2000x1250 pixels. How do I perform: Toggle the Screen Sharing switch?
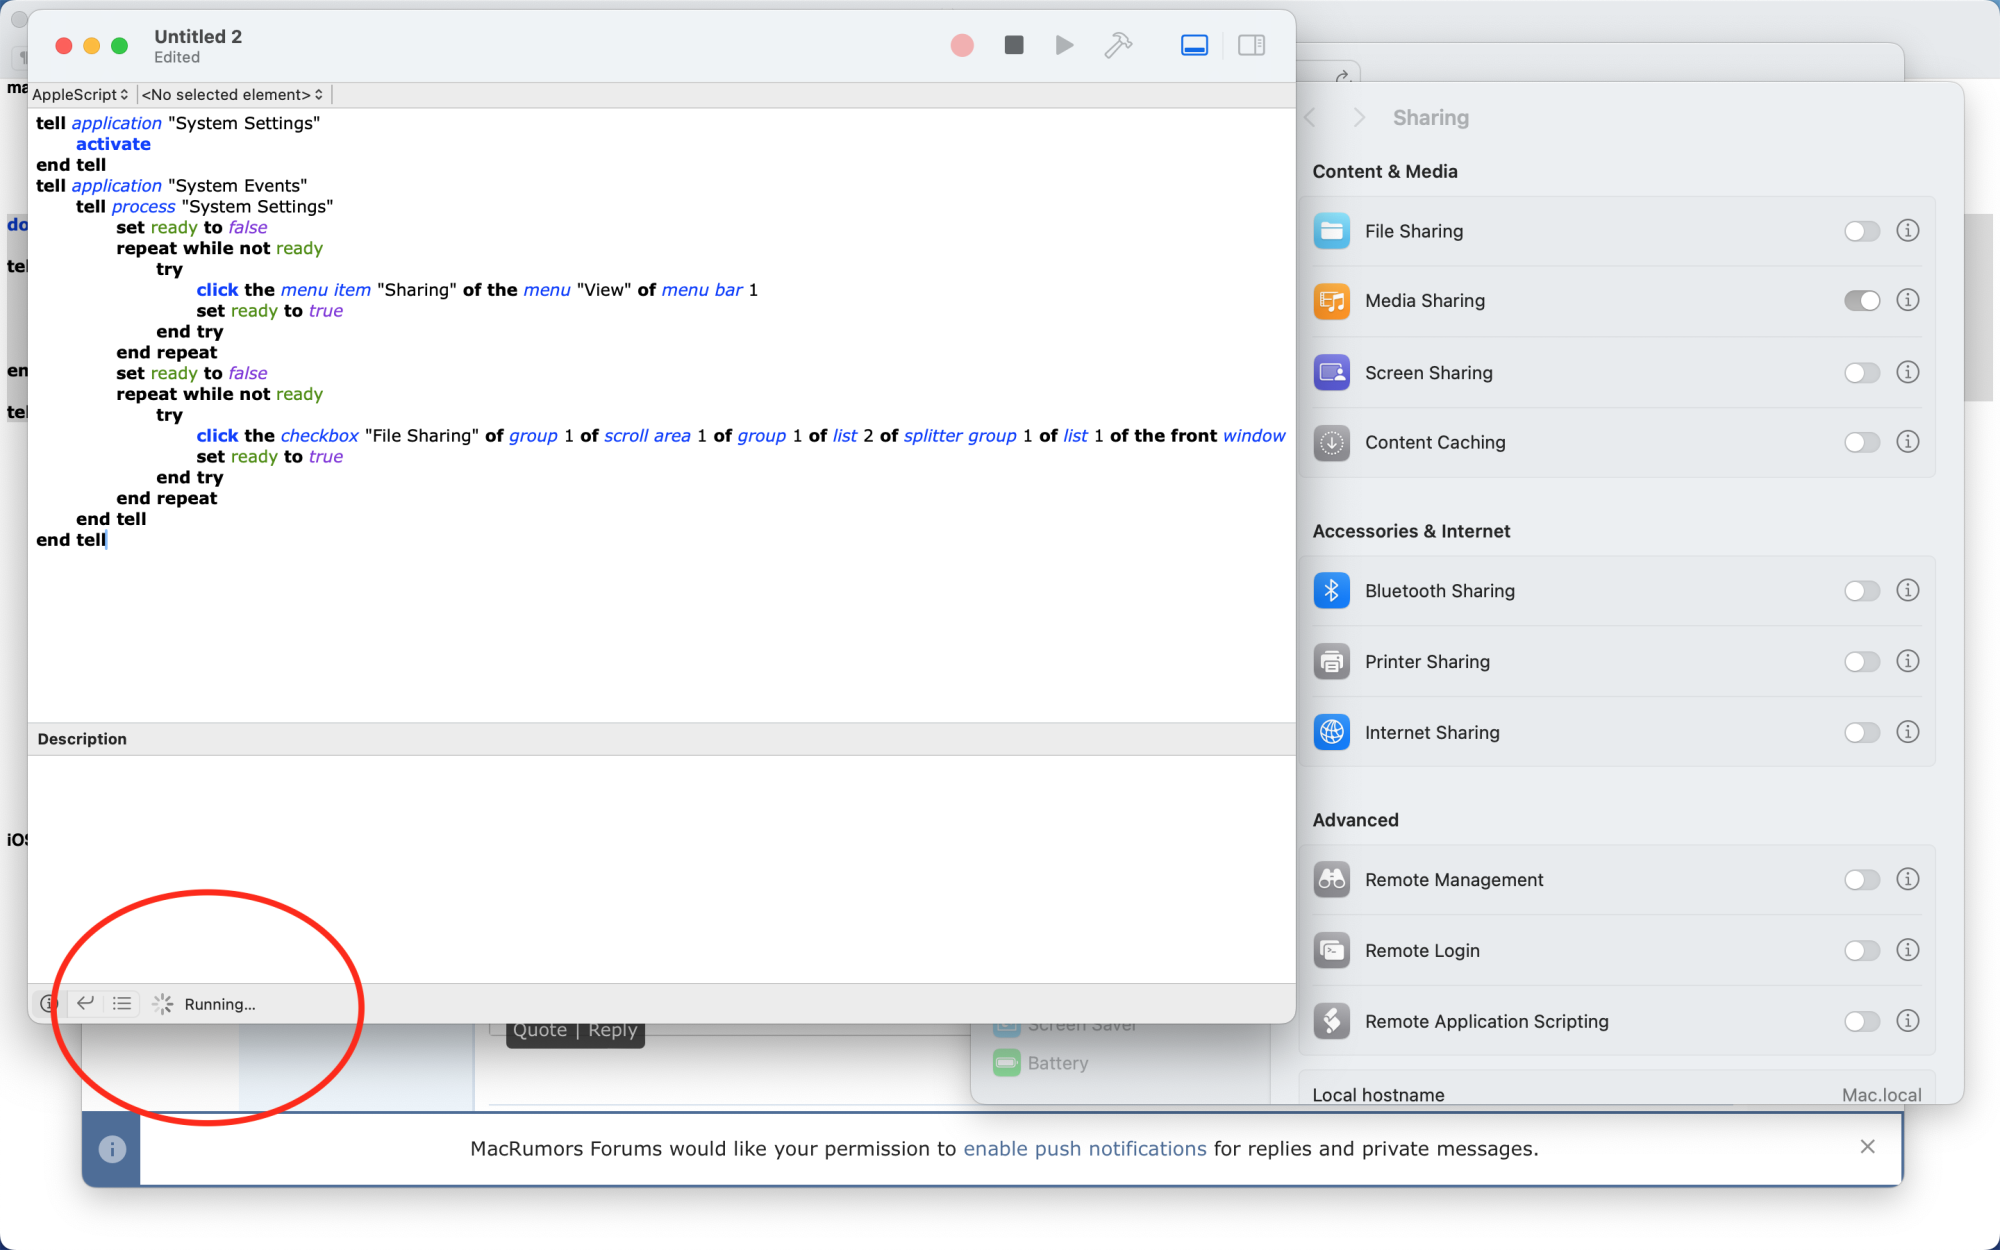click(x=1860, y=372)
